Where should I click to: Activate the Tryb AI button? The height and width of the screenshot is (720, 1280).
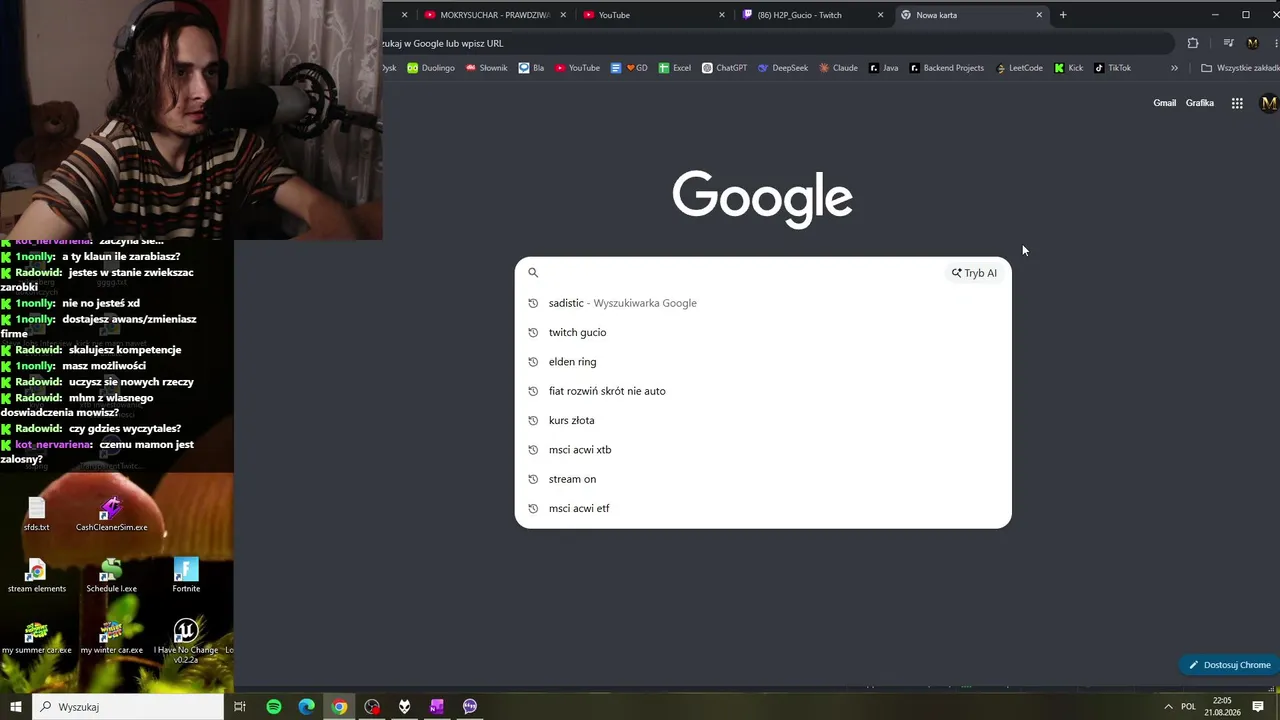click(x=974, y=273)
